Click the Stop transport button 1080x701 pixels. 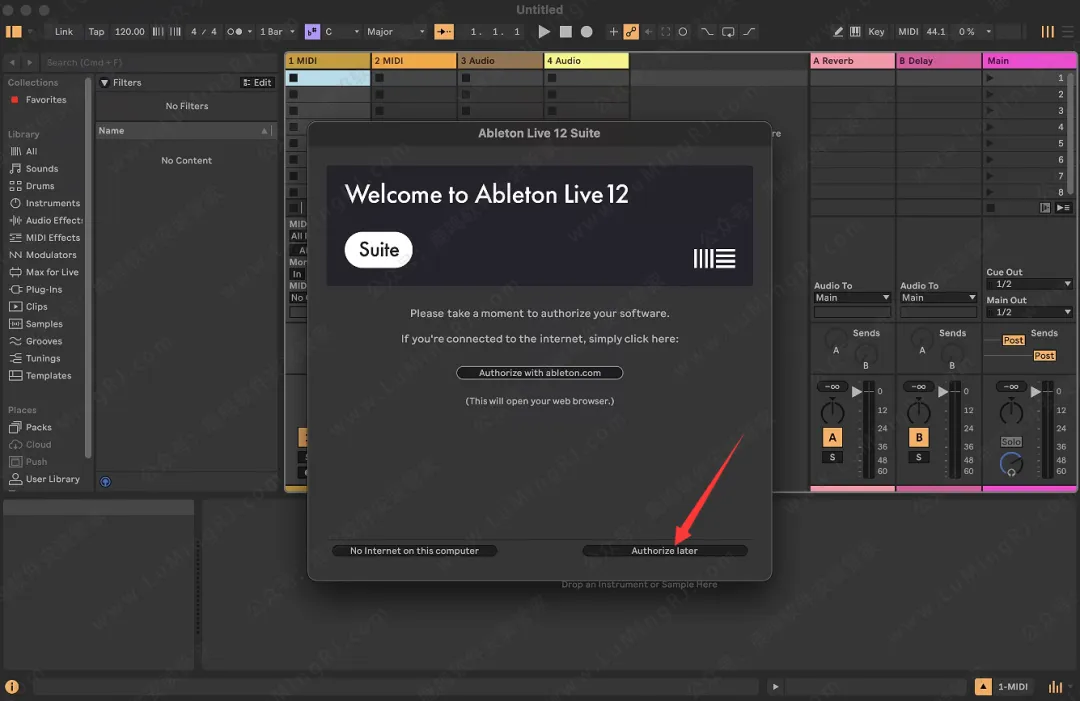[x=566, y=32]
